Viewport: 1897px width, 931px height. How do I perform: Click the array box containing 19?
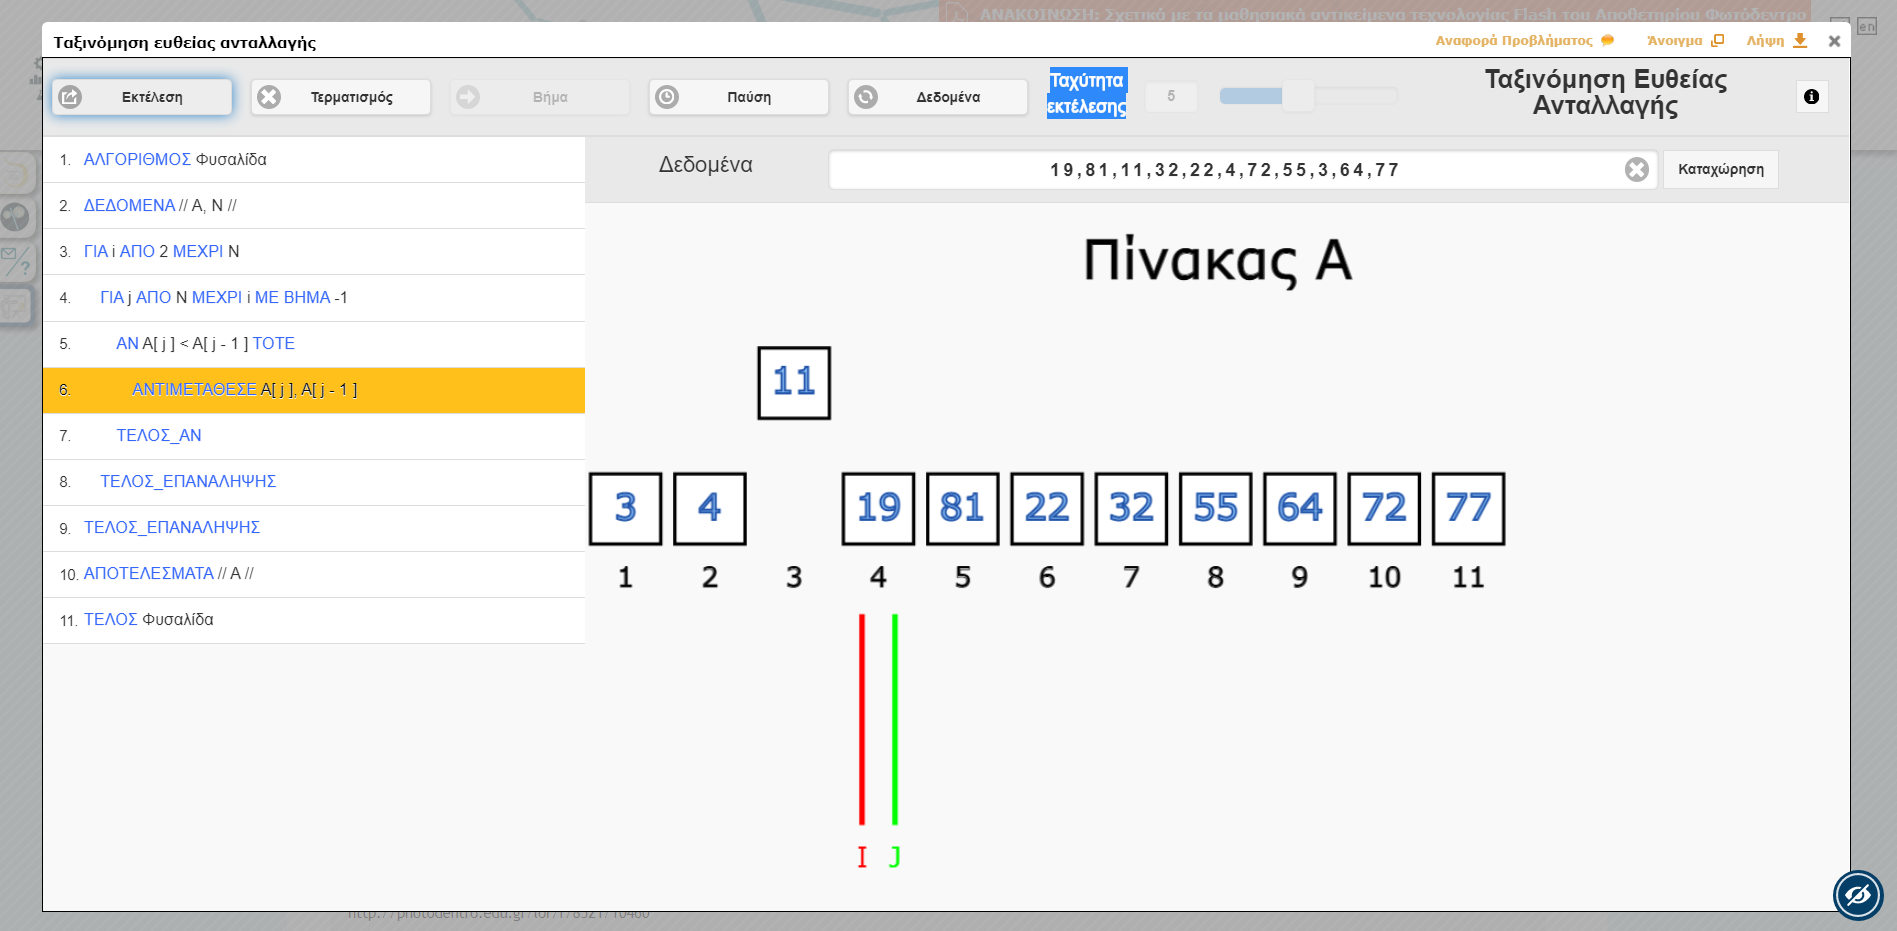pyautogui.click(x=878, y=508)
